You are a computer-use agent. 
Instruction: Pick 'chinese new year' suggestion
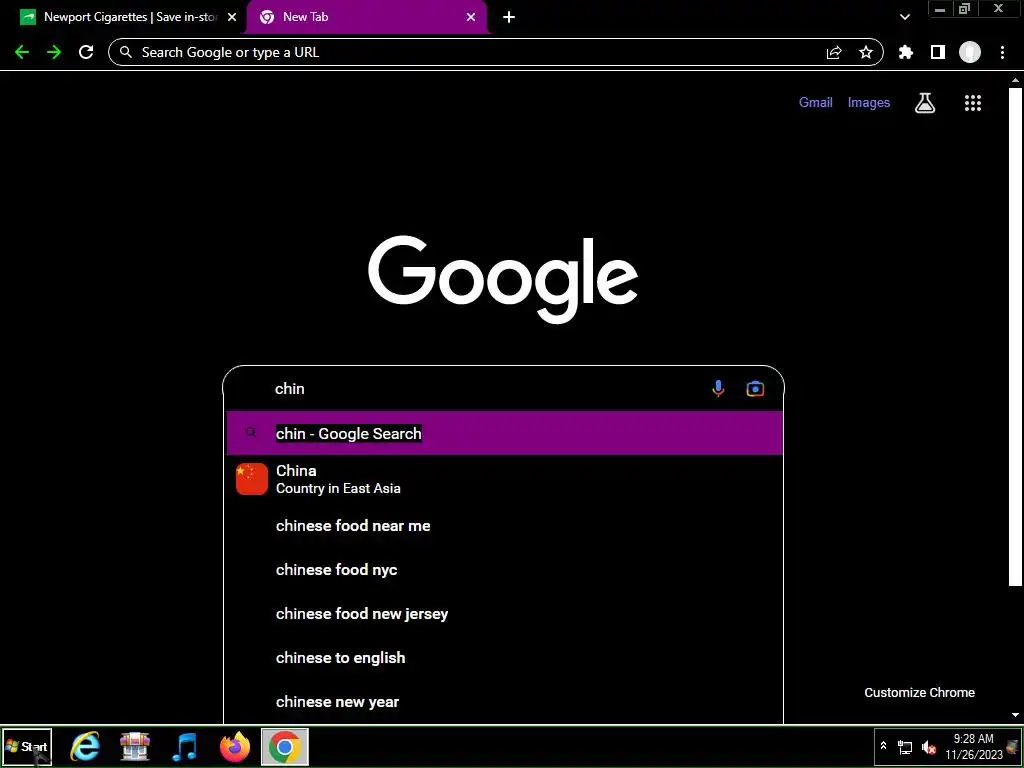pyautogui.click(x=504, y=701)
